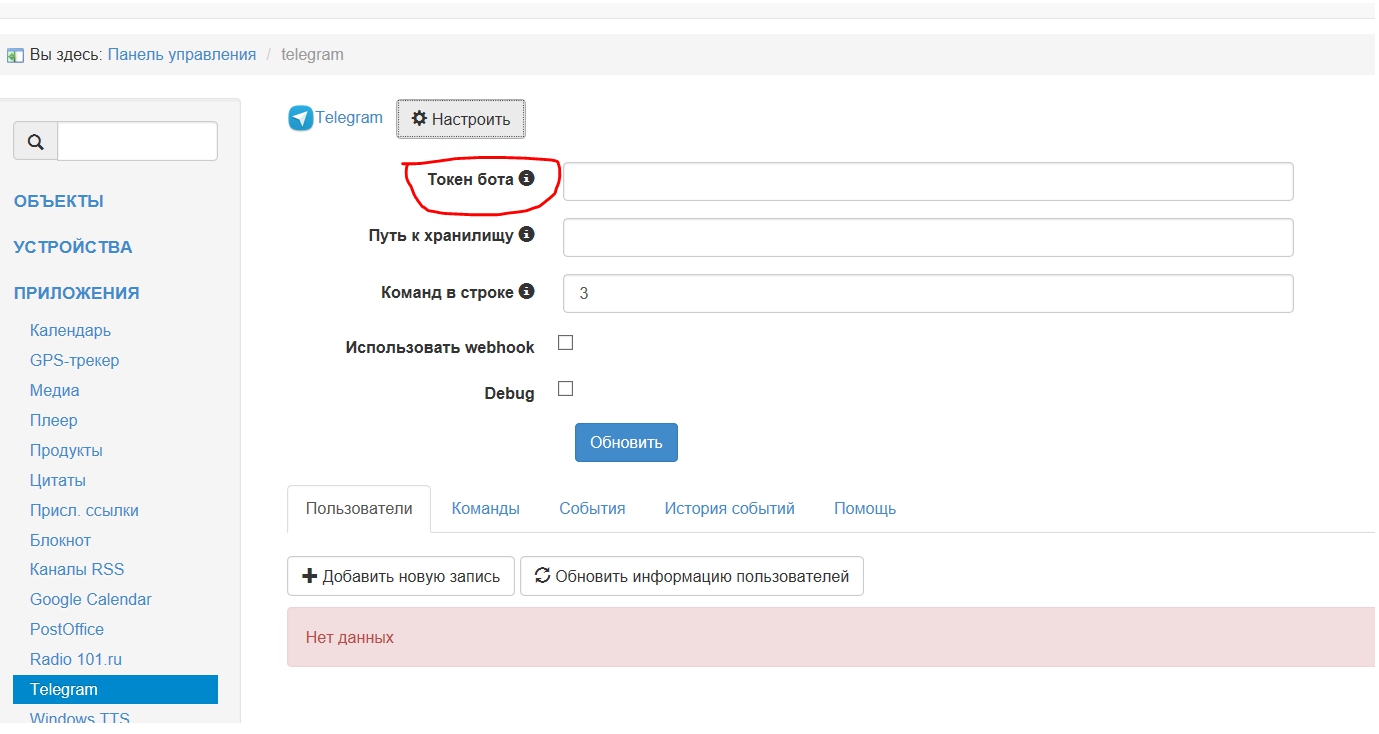Open Radio 101.ru in the sidebar

pyautogui.click(x=76, y=659)
